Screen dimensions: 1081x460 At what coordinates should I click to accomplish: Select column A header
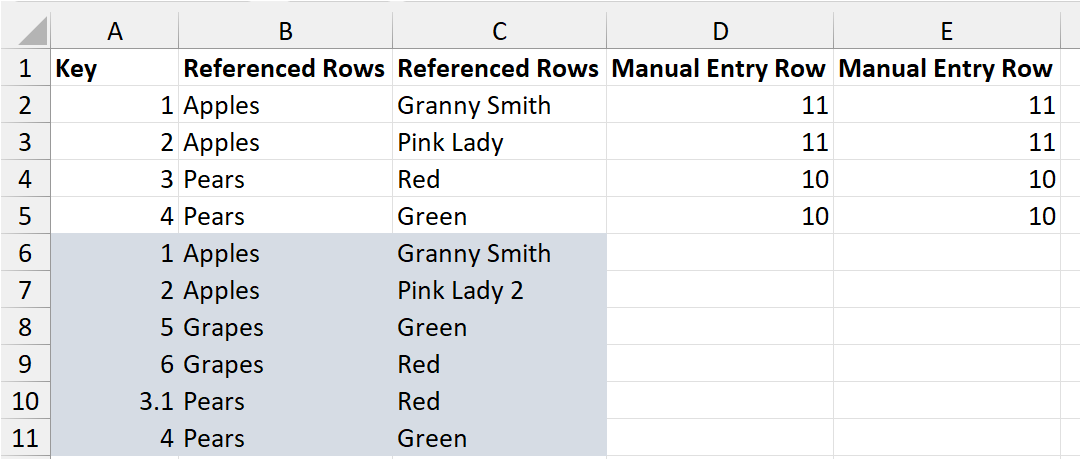point(115,32)
